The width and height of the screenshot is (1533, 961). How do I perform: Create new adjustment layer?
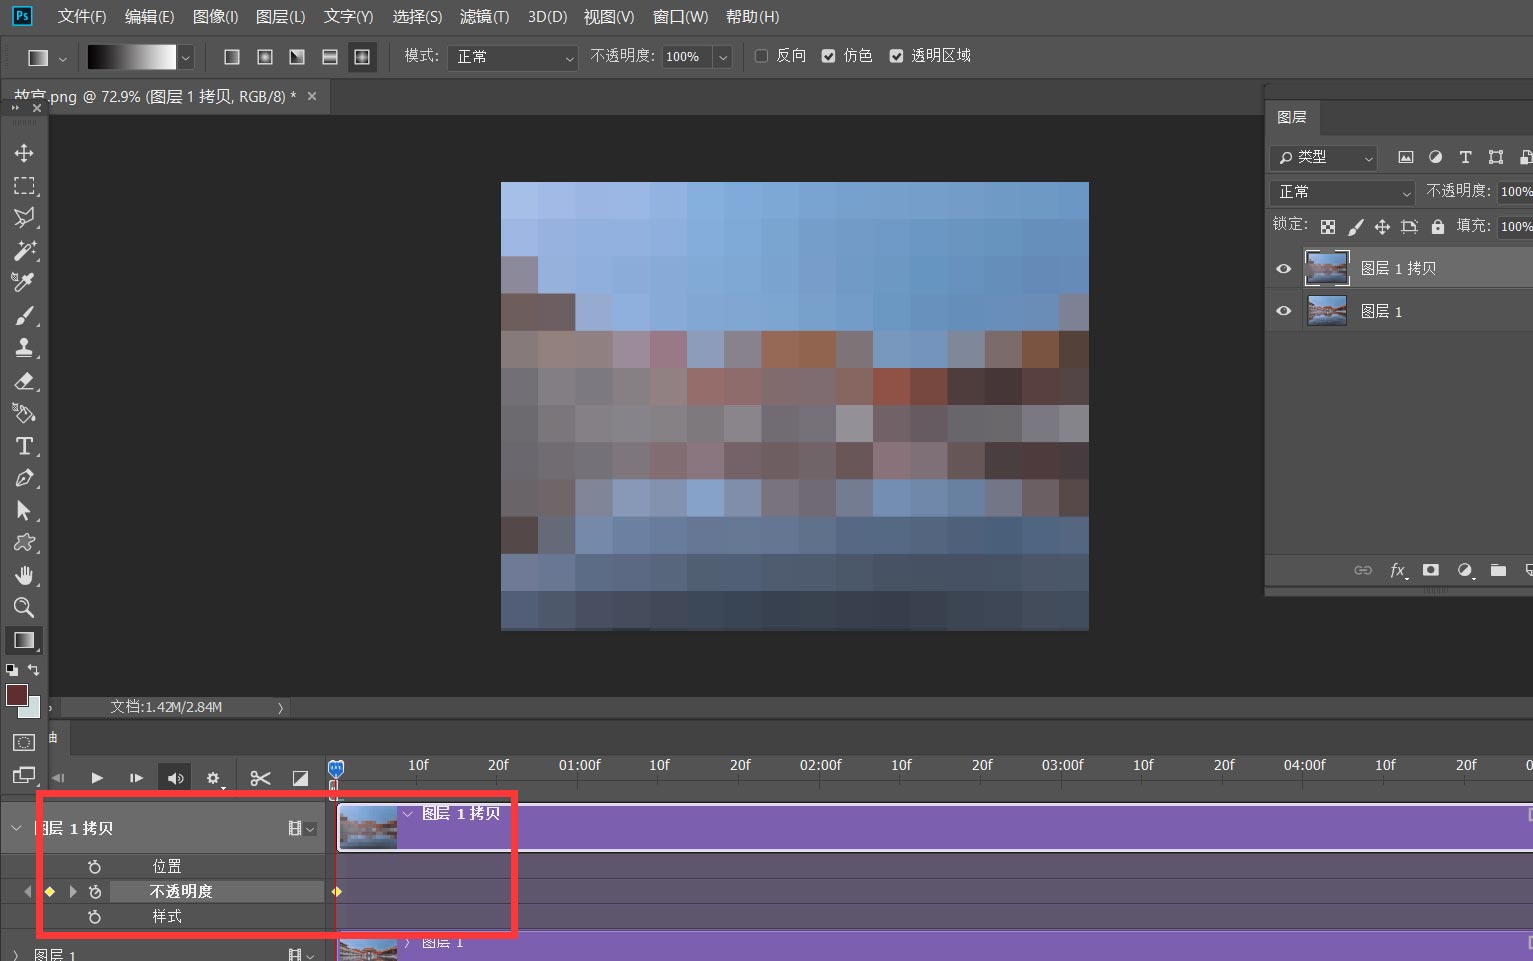click(1465, 570)
